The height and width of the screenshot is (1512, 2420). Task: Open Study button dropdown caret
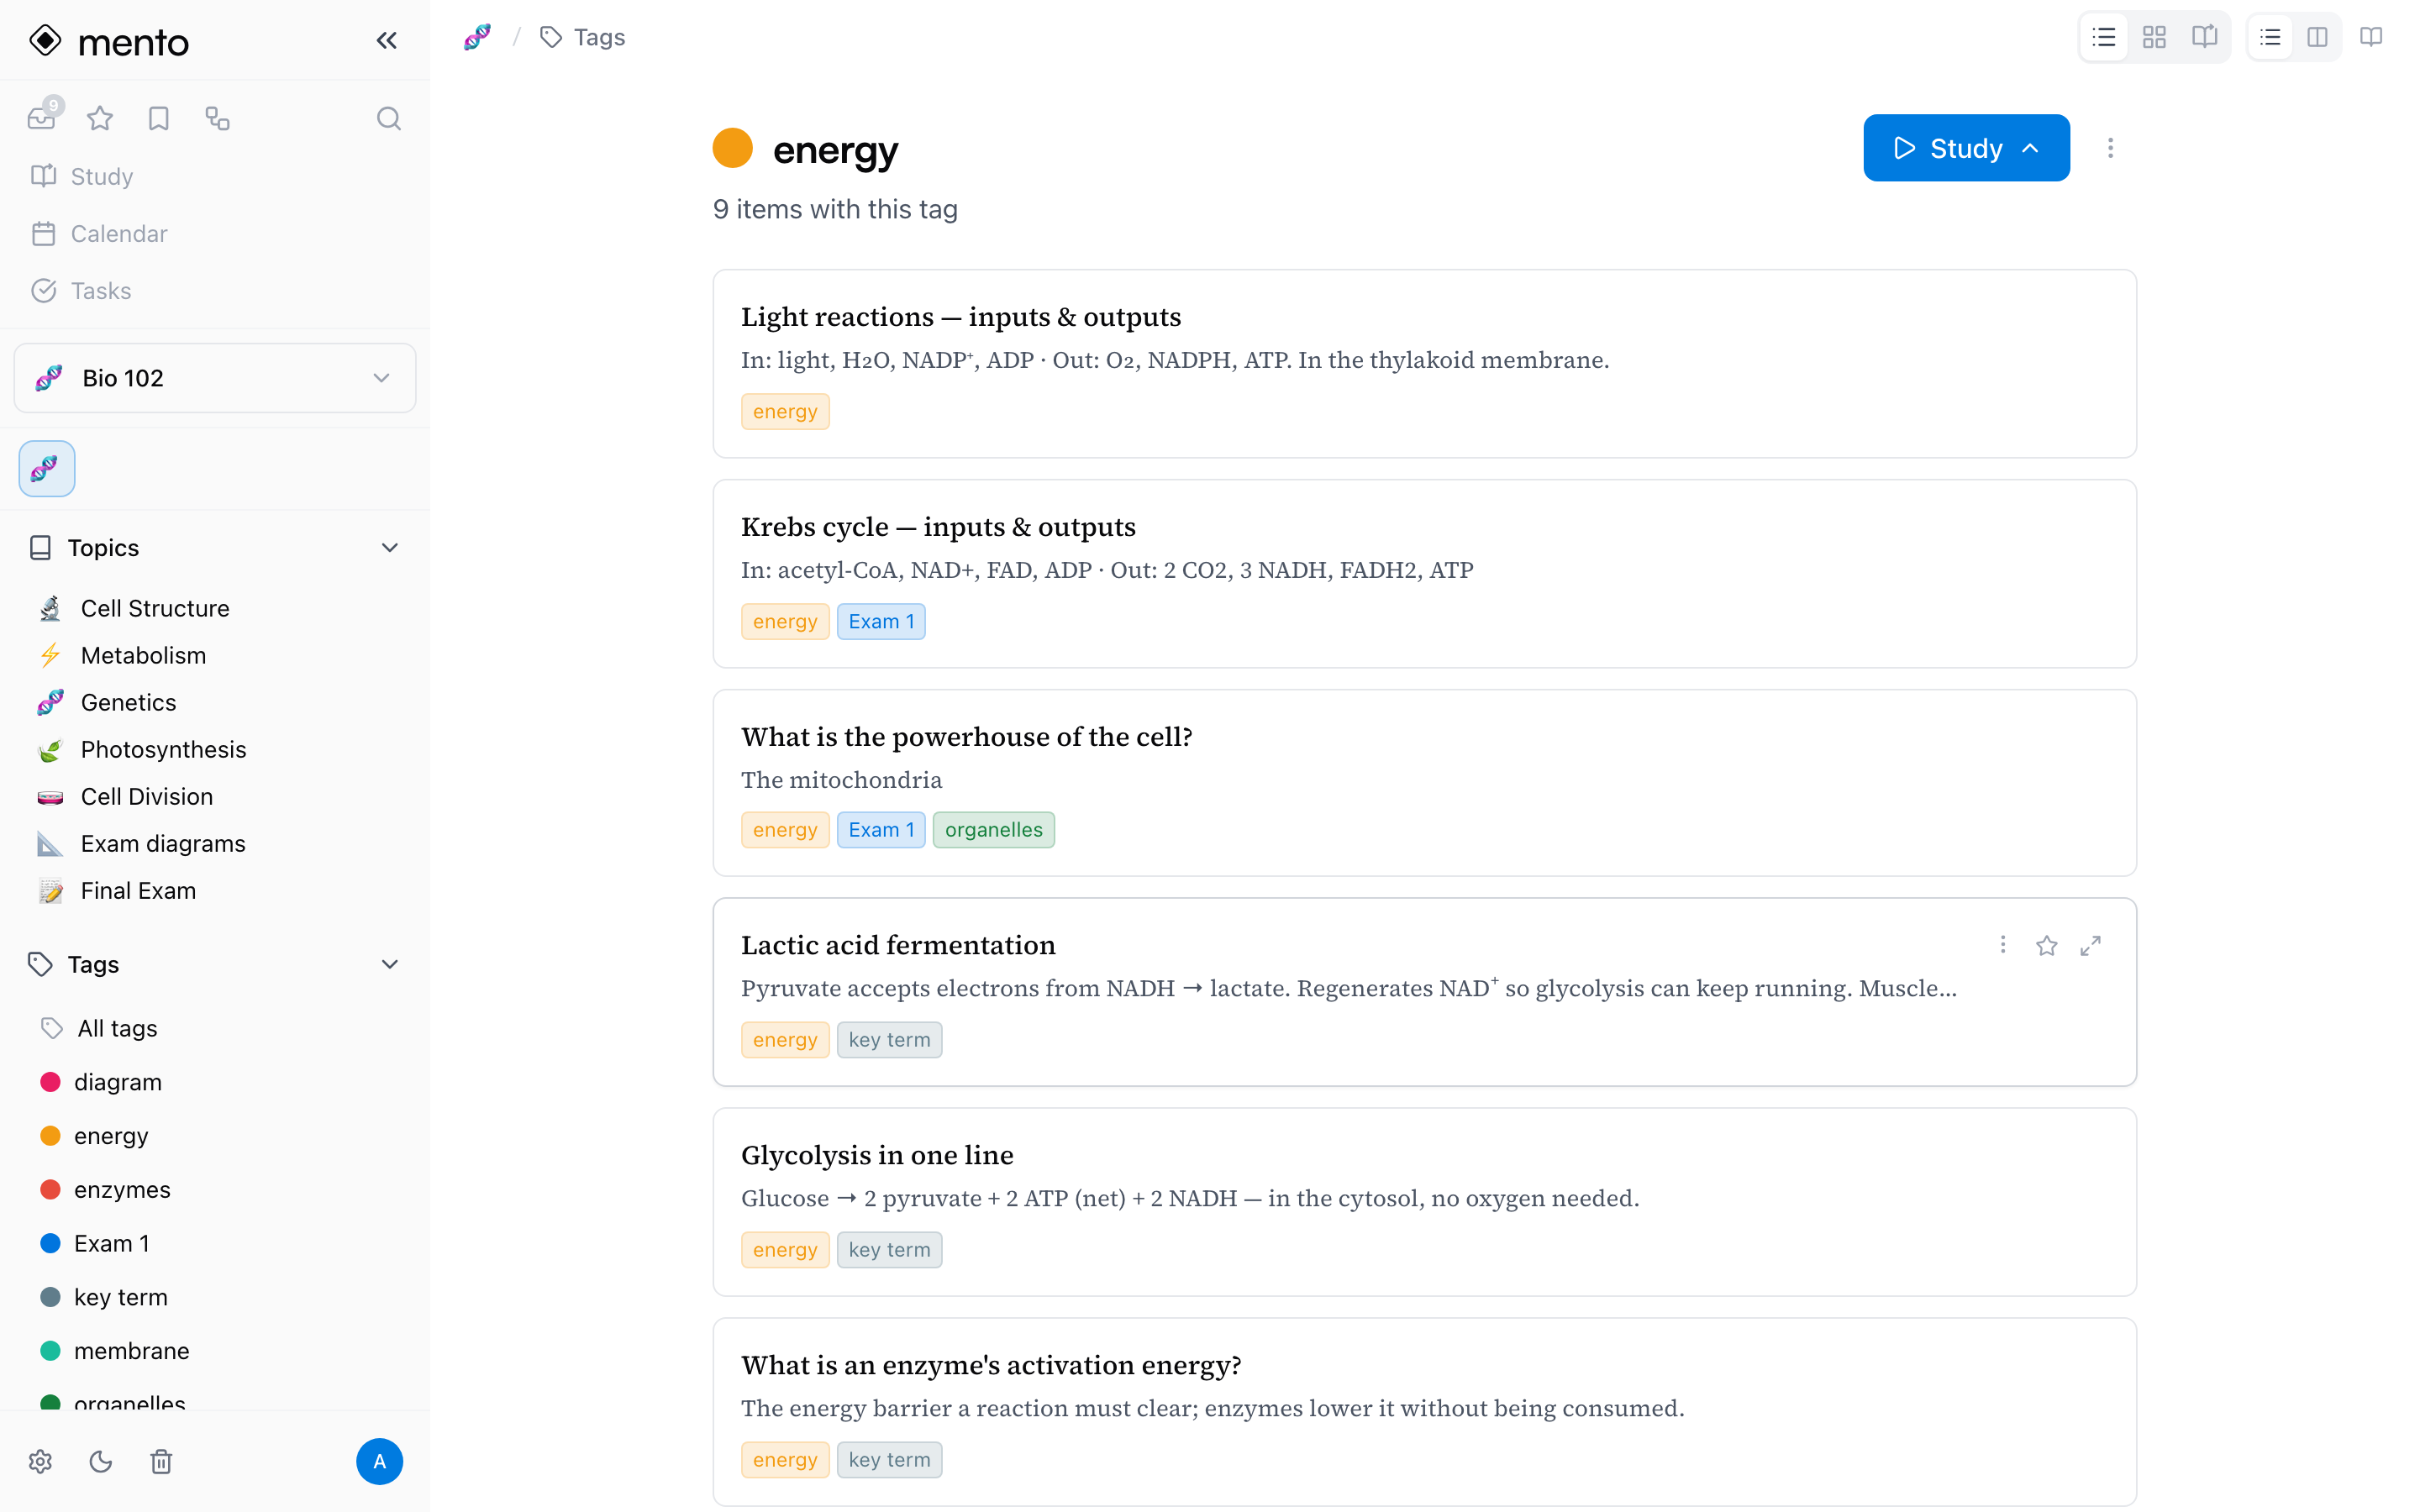2031,148
